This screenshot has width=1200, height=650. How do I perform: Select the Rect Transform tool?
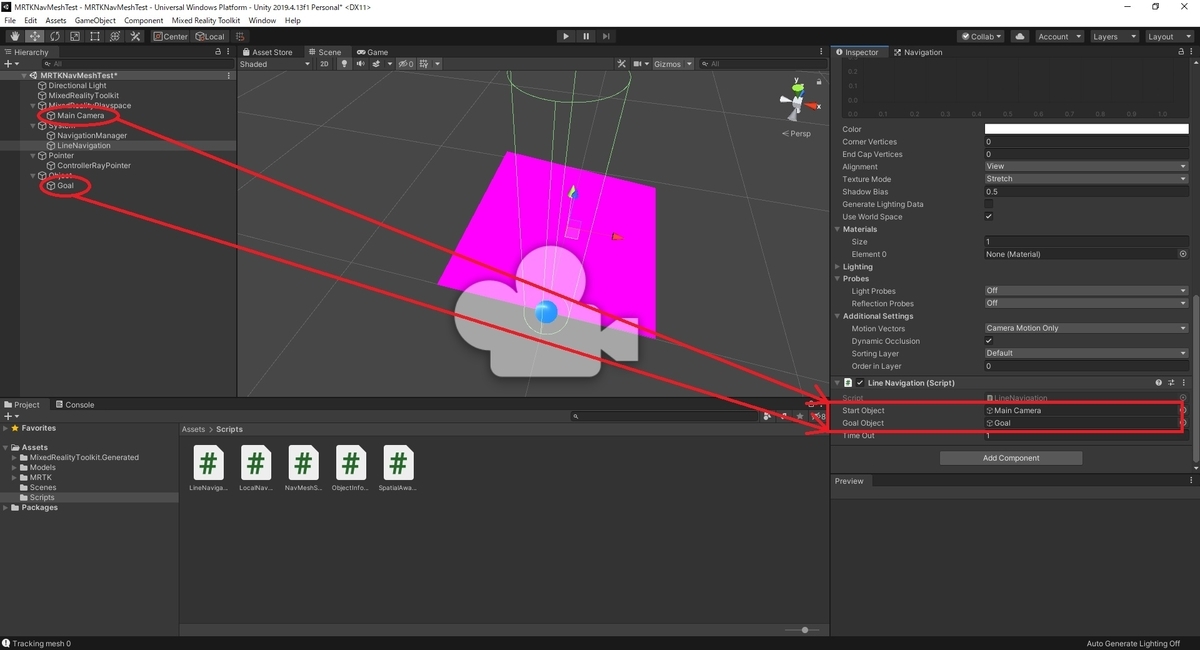94,36
